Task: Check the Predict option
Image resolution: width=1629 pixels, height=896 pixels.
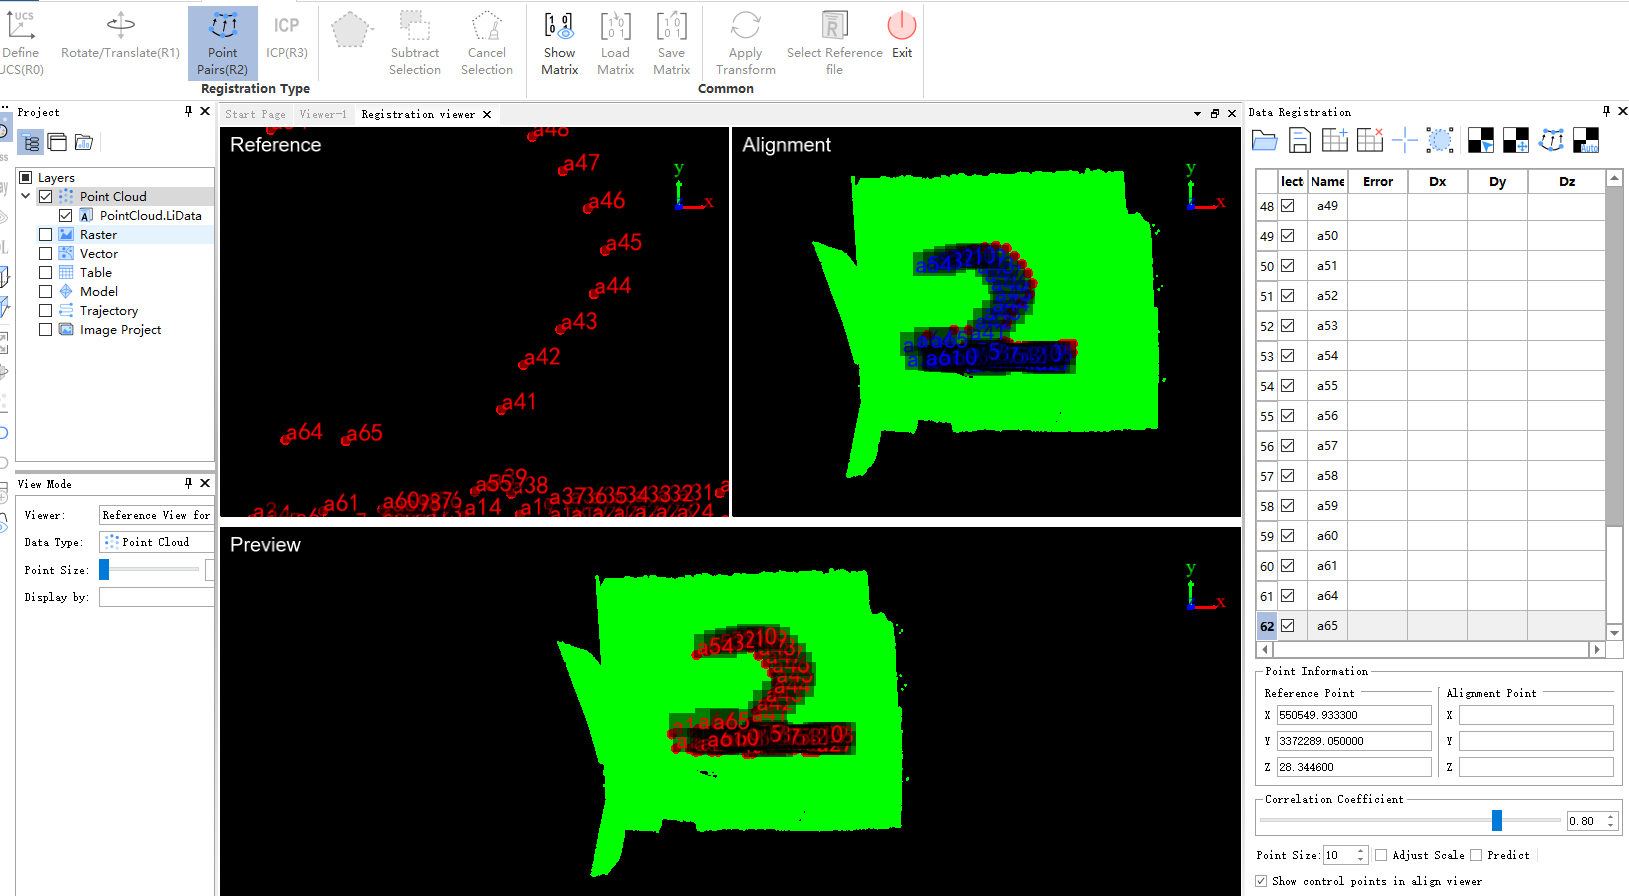Action: point(1476,855)
